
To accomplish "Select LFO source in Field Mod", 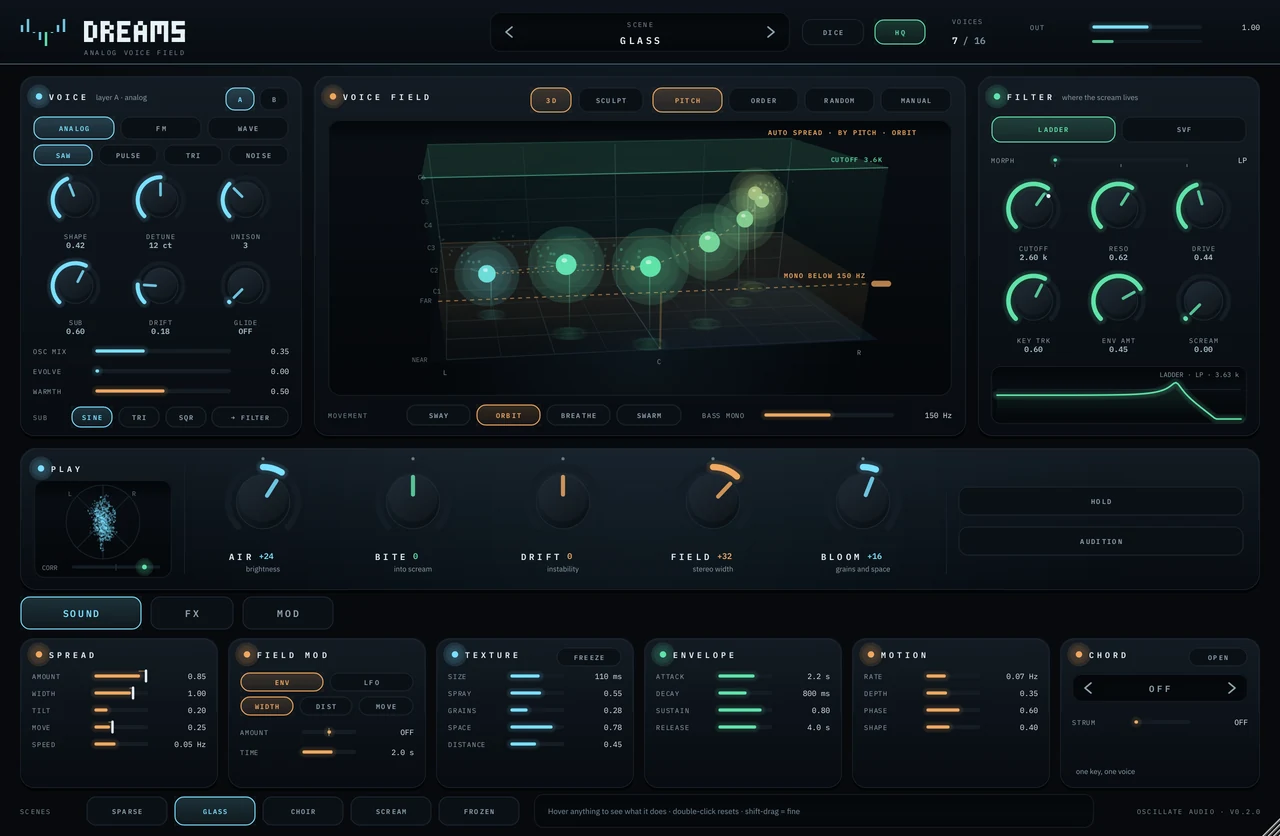I will pos(371,682).
